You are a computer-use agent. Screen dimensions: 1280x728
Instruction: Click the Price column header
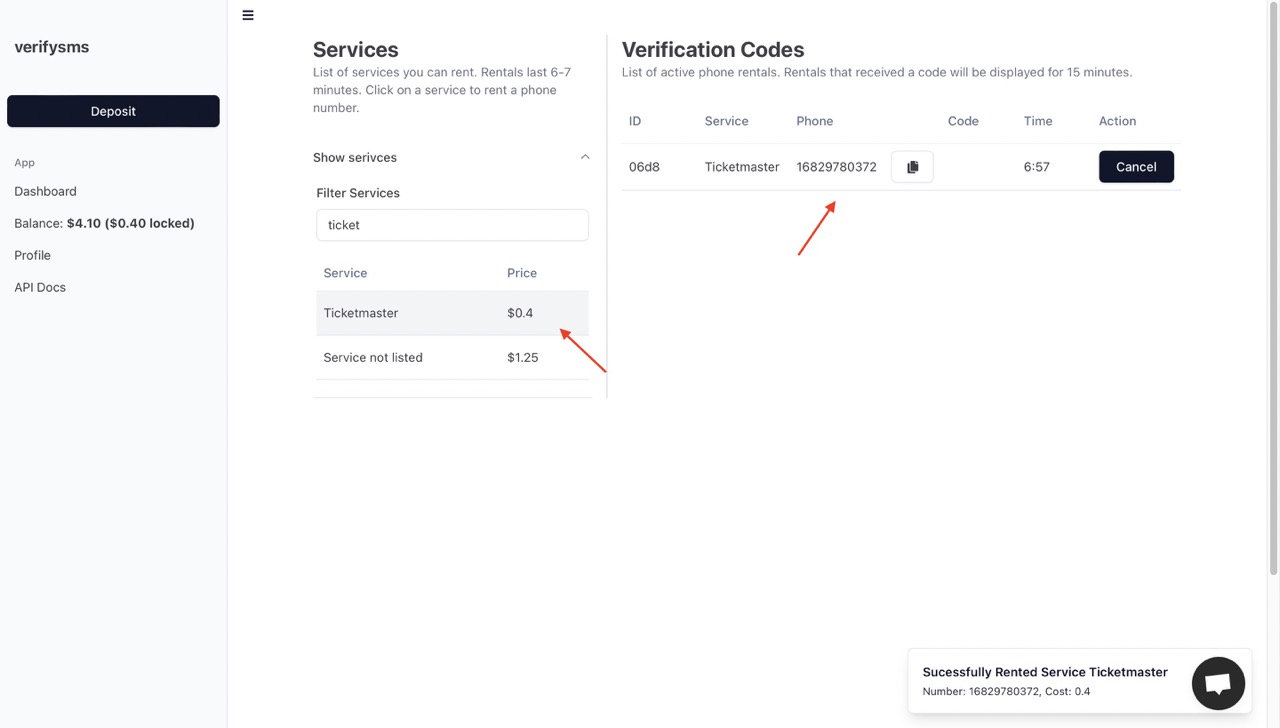click(x=522, y=273)
